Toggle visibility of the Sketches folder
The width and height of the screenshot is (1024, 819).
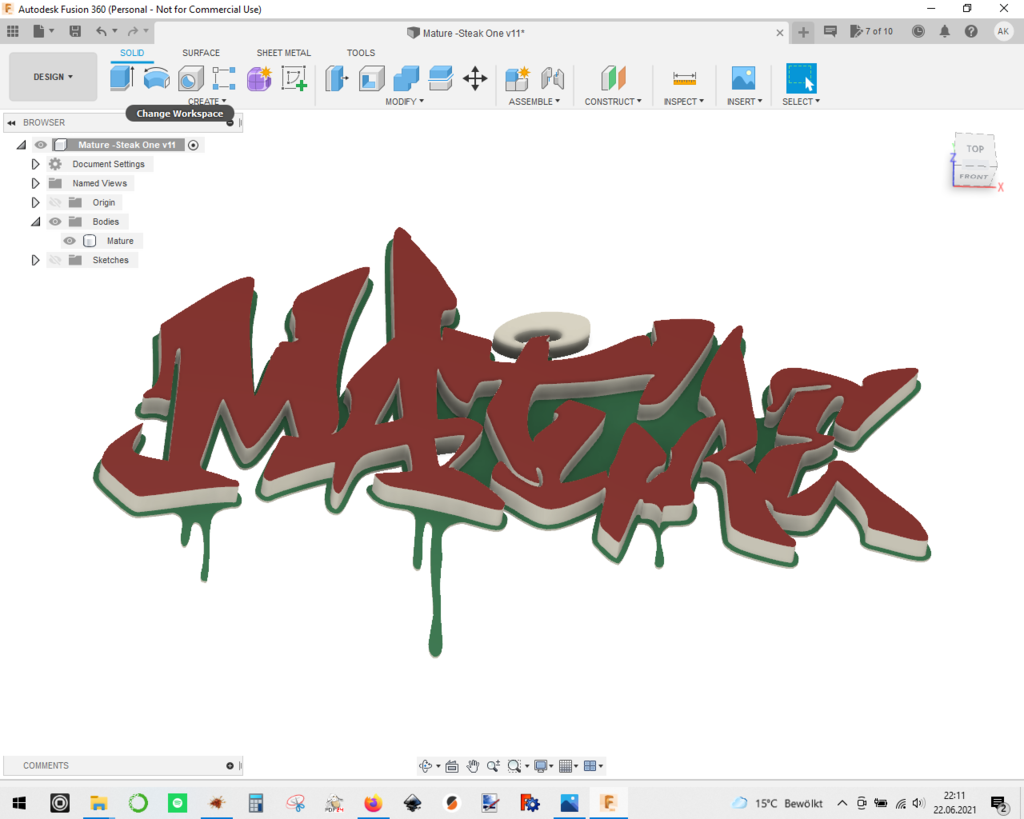(56, 260)
